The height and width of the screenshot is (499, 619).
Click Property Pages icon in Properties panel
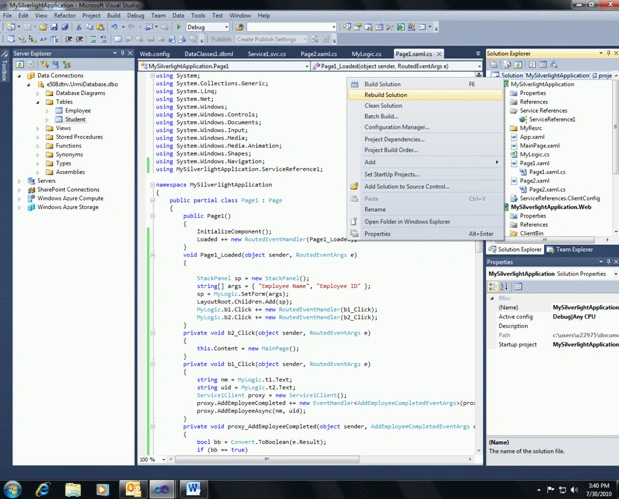pos(518,286)
